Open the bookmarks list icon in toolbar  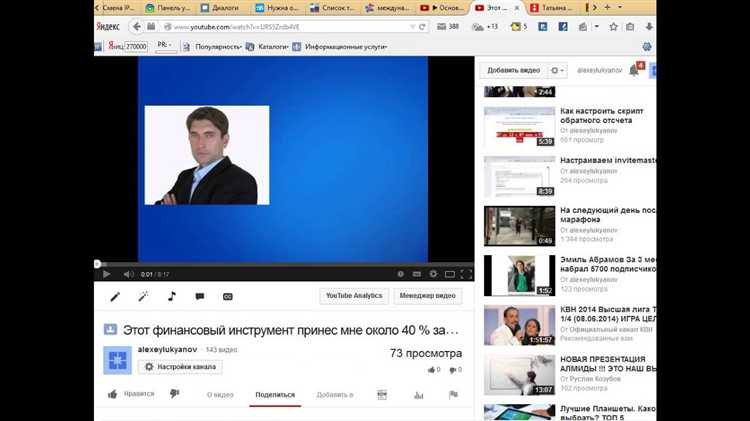(x=630, y=27)
